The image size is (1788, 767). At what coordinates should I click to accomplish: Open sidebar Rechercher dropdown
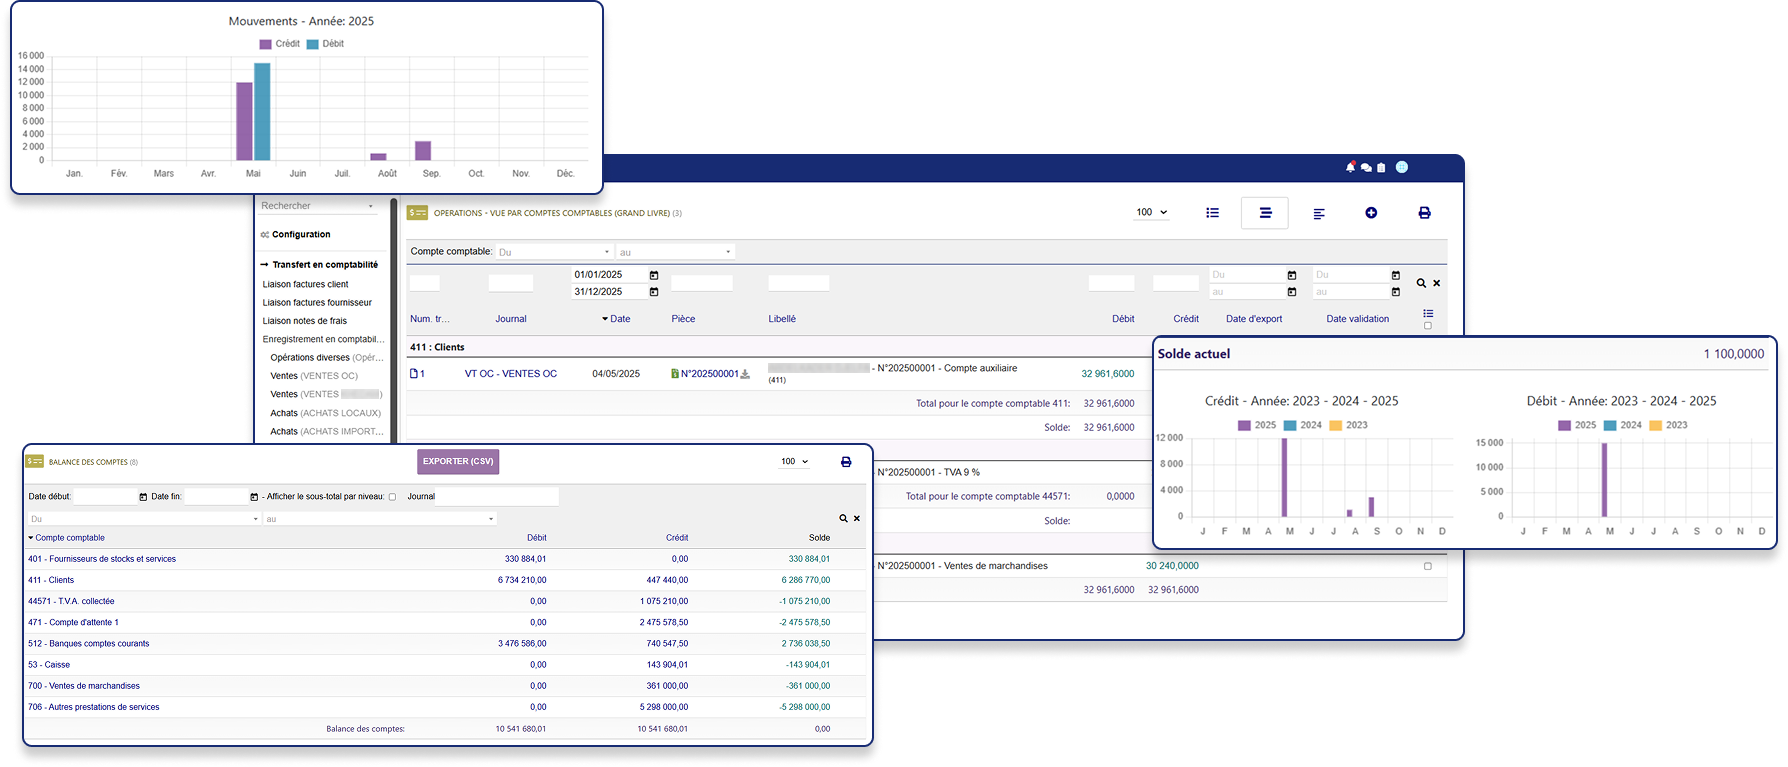pyautogui.click(x=318, y=206)
